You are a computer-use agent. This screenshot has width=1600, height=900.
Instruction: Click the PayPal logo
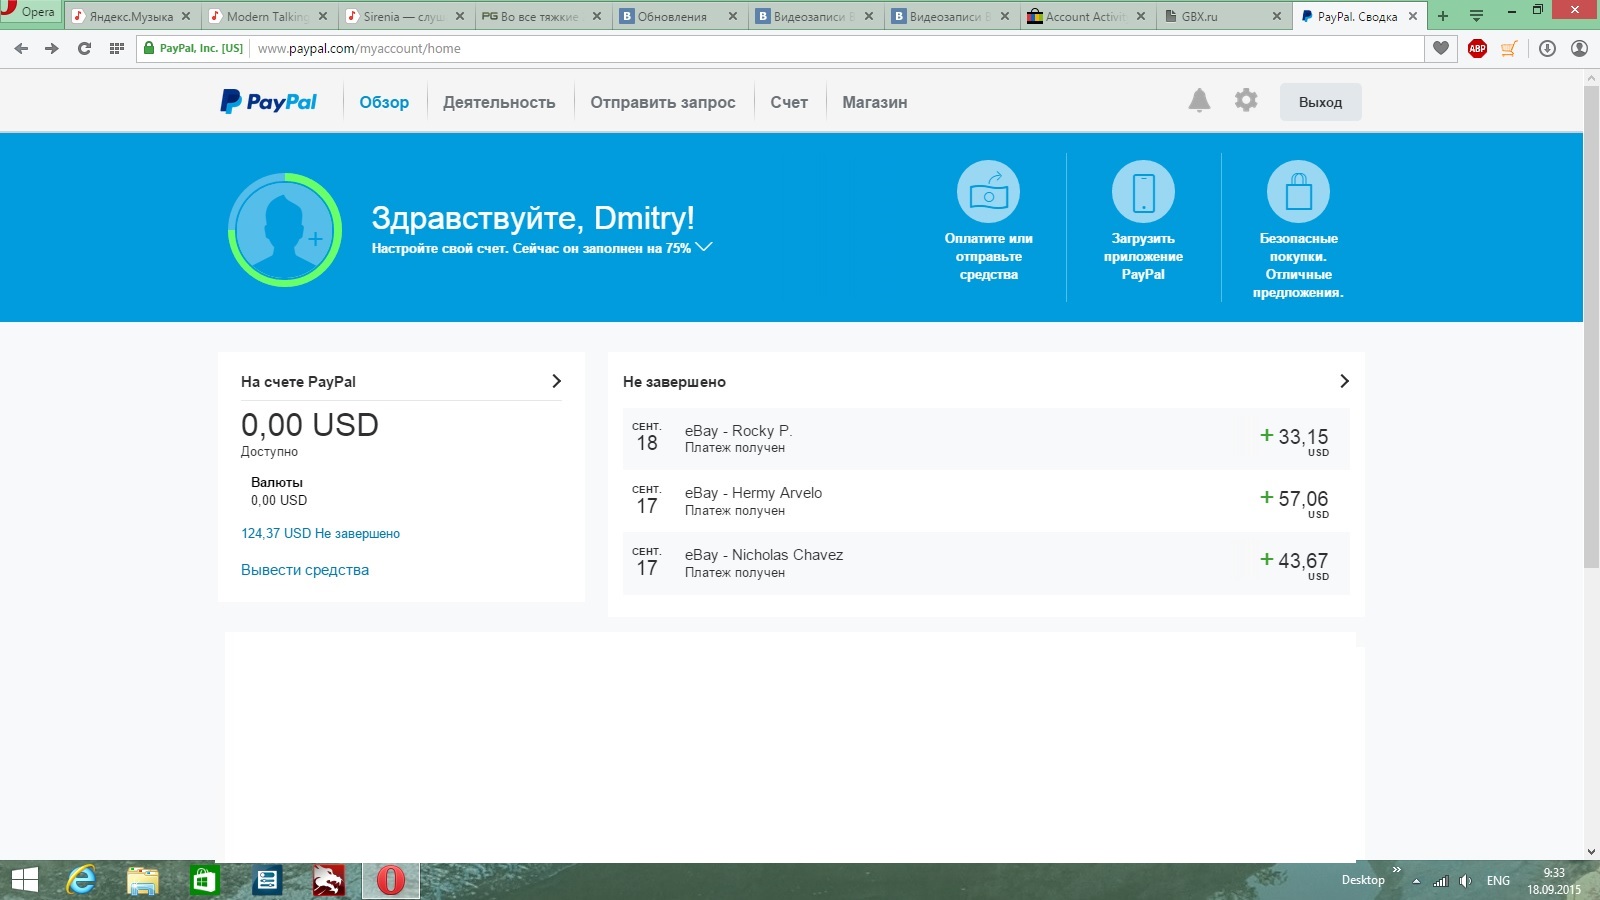(x=268, y=101)
